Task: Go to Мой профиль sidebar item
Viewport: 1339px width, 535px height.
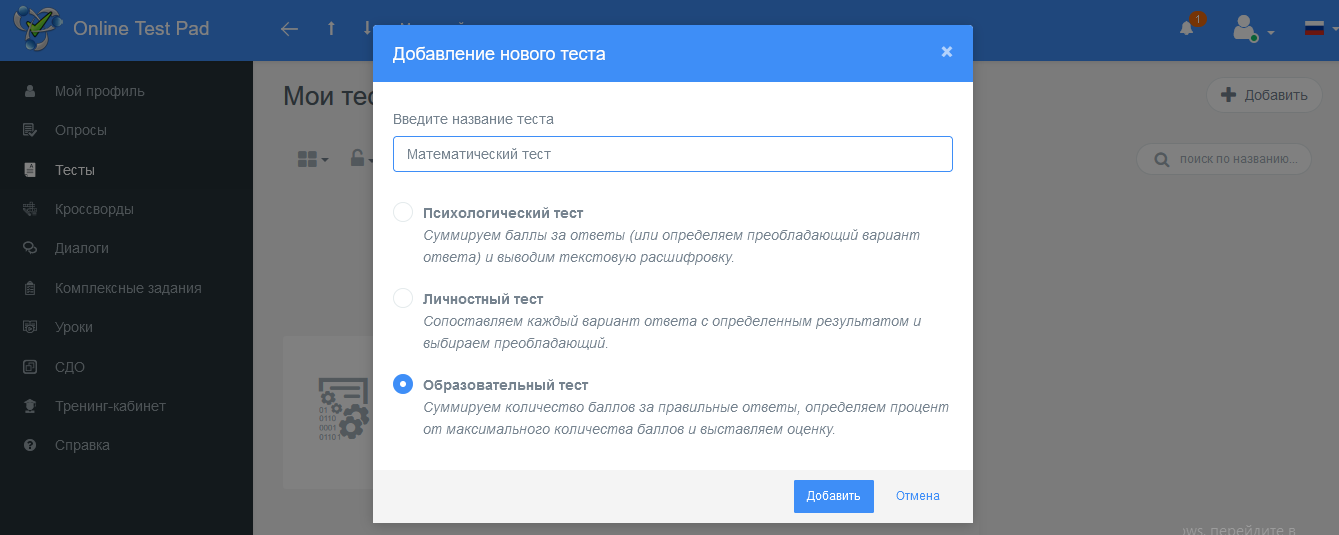Action: (99, 91)
